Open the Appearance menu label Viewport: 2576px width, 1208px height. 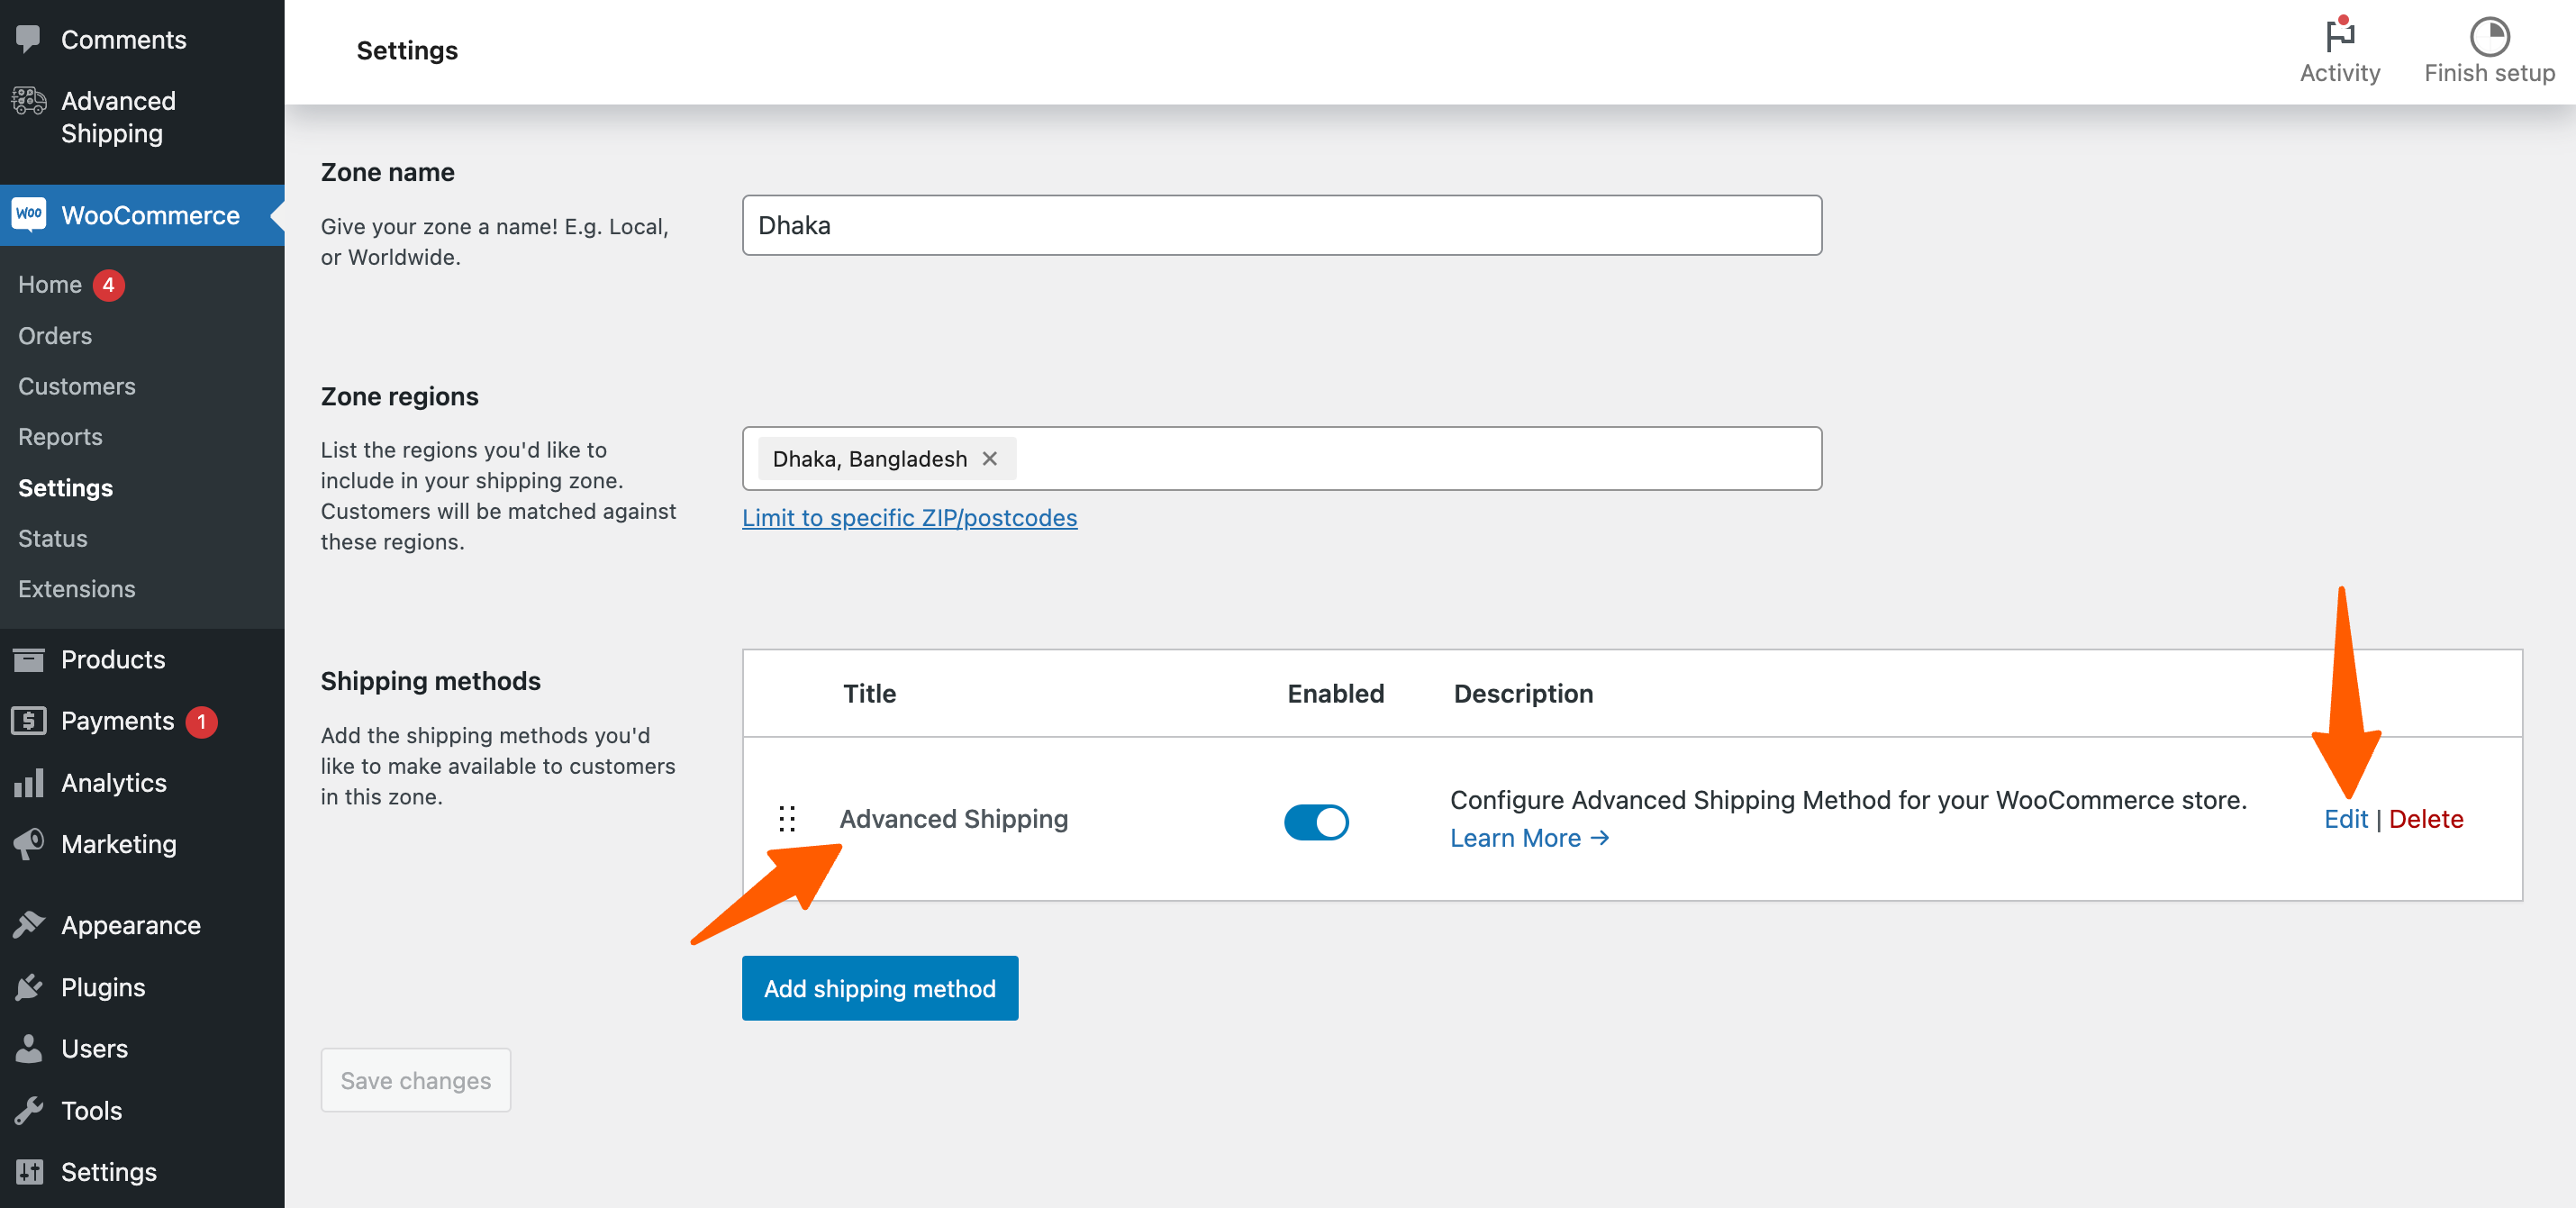click(131, 925)
